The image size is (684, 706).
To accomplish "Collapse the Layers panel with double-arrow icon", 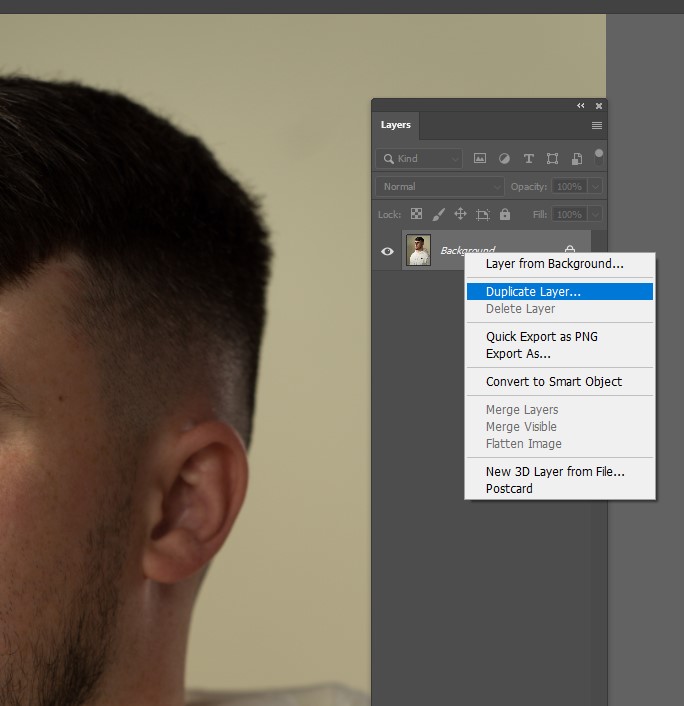I will tap(580, 105).
